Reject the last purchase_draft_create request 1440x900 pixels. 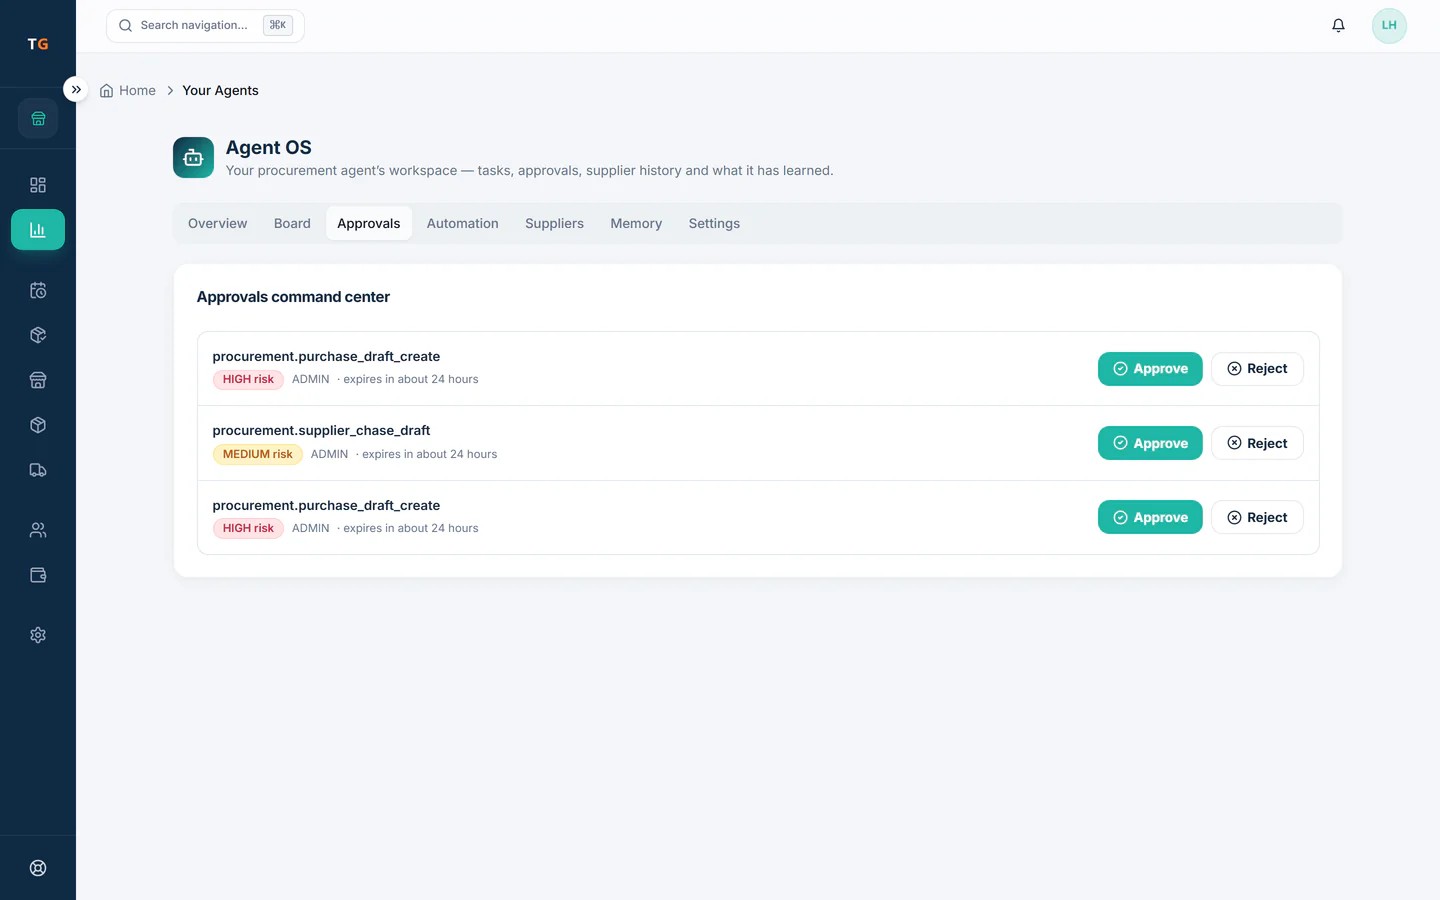(x=1257, y=517)
